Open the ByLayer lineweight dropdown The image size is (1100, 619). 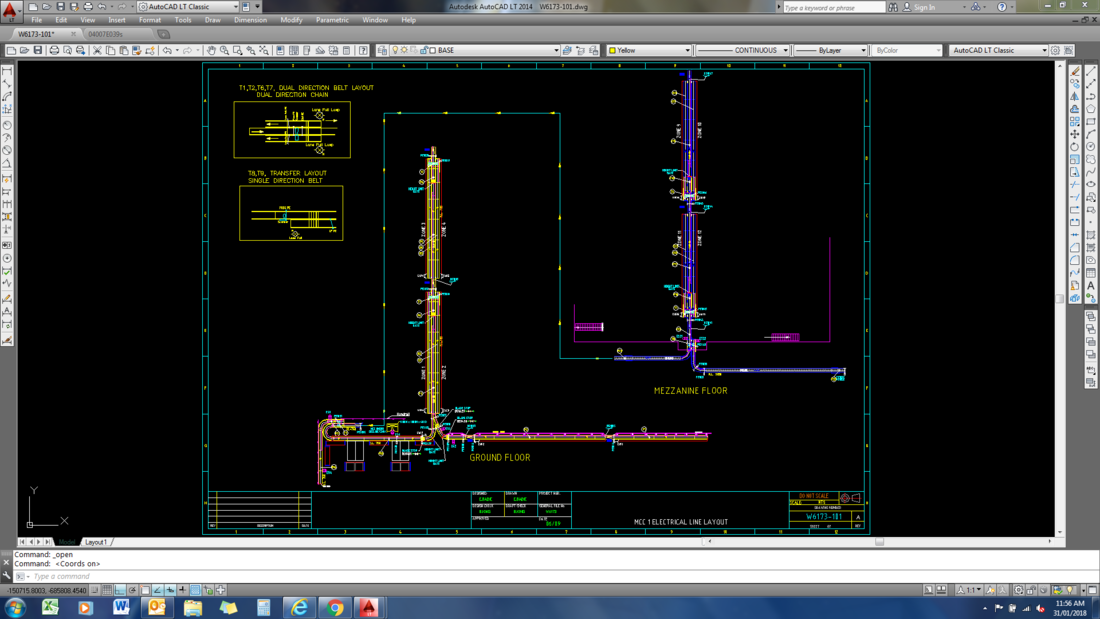click(x=863, y=51)
